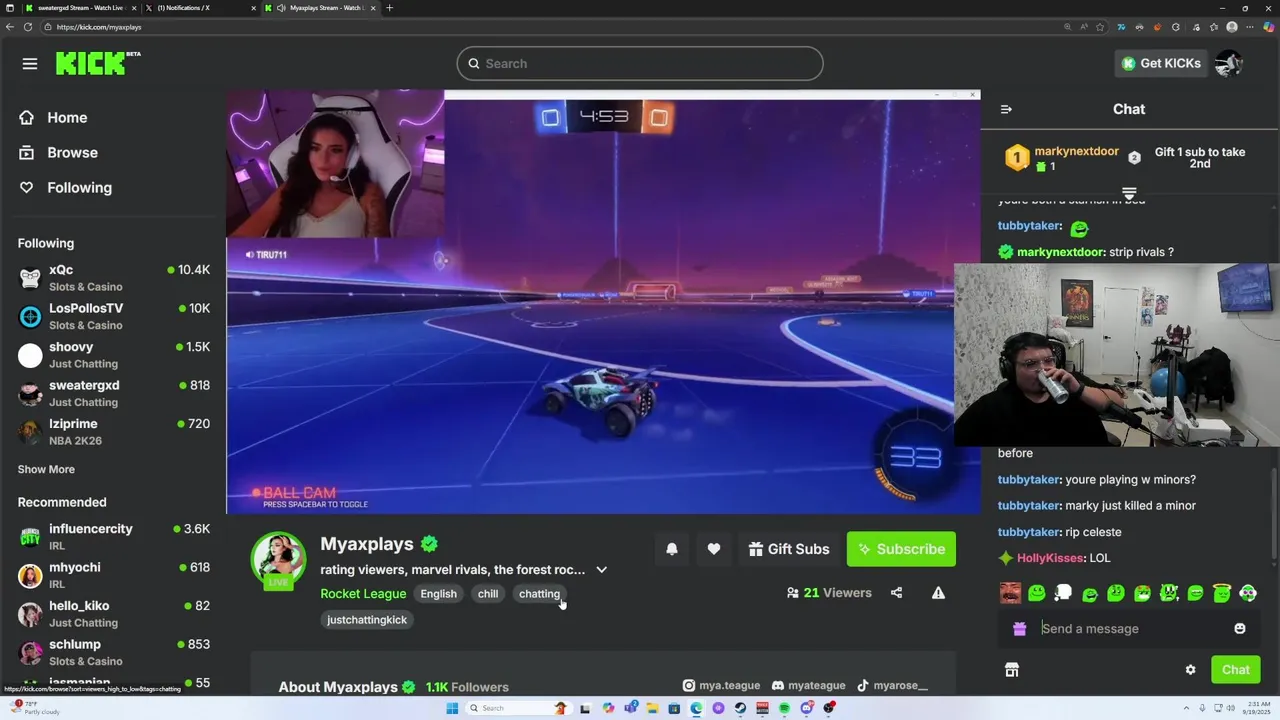Open mya.teague Instagram link
The height and width of the screenshot is (720, 1280).
coord(721,686)
